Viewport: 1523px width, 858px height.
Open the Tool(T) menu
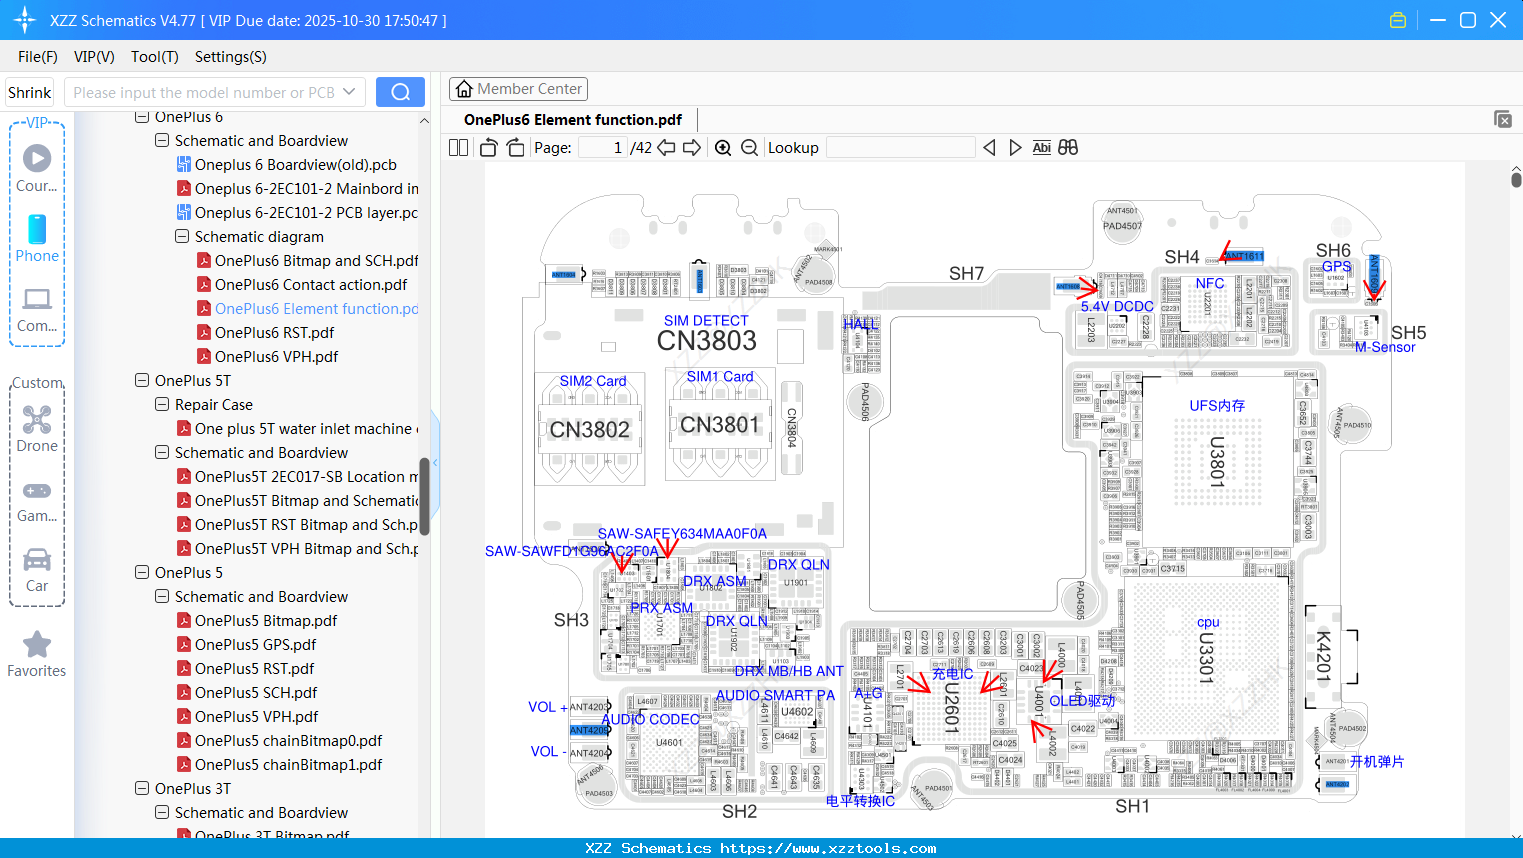click(x=155, y=57)
